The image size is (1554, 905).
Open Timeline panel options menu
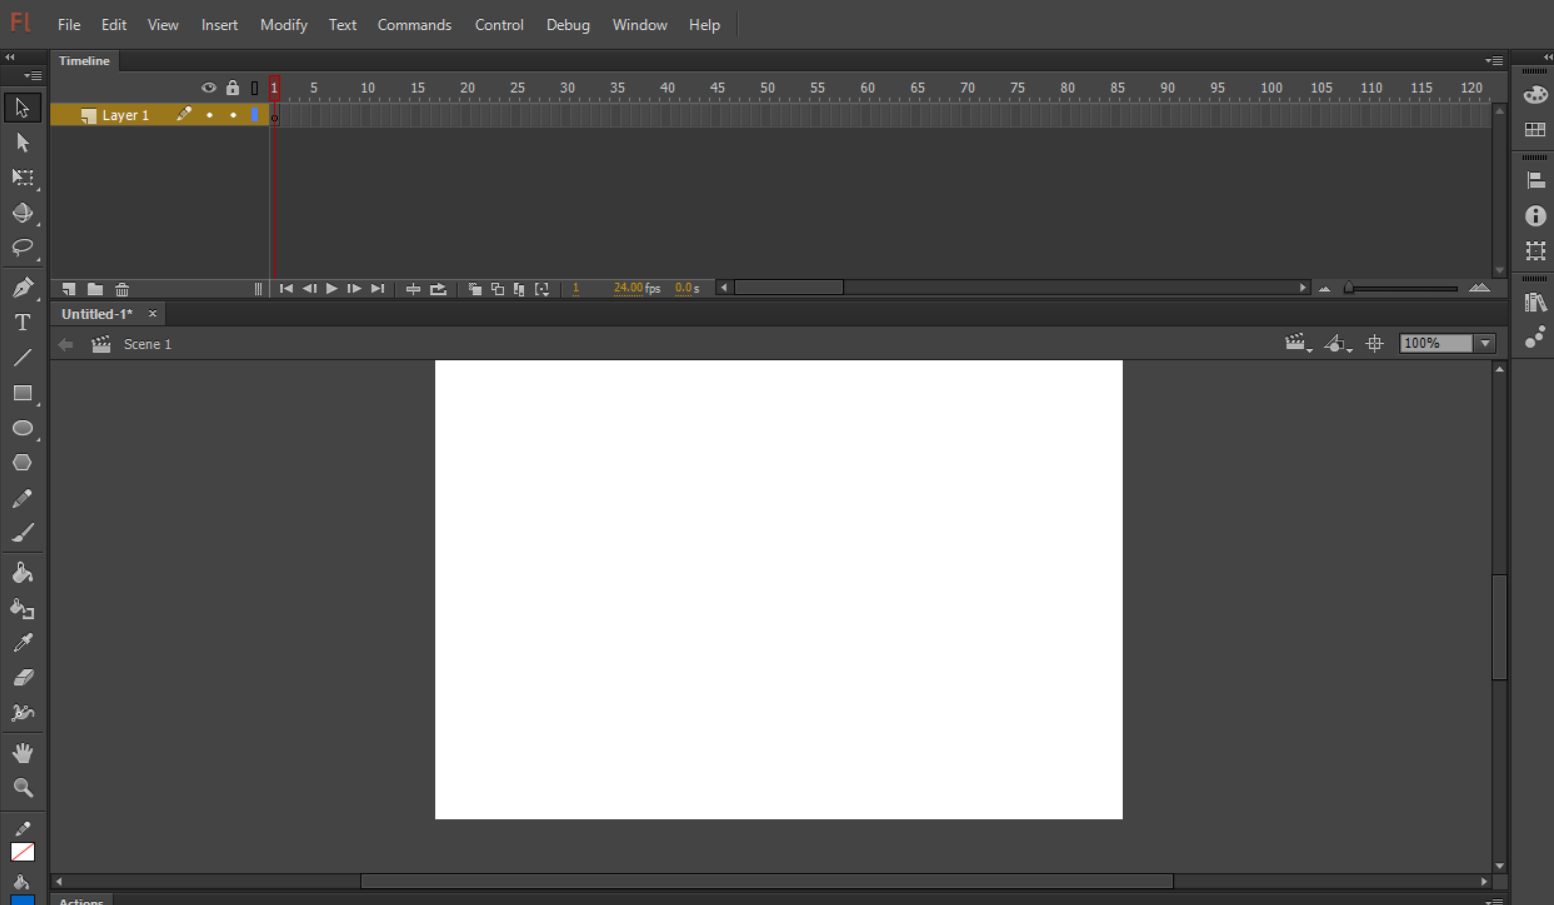(x=1494, y=61)
